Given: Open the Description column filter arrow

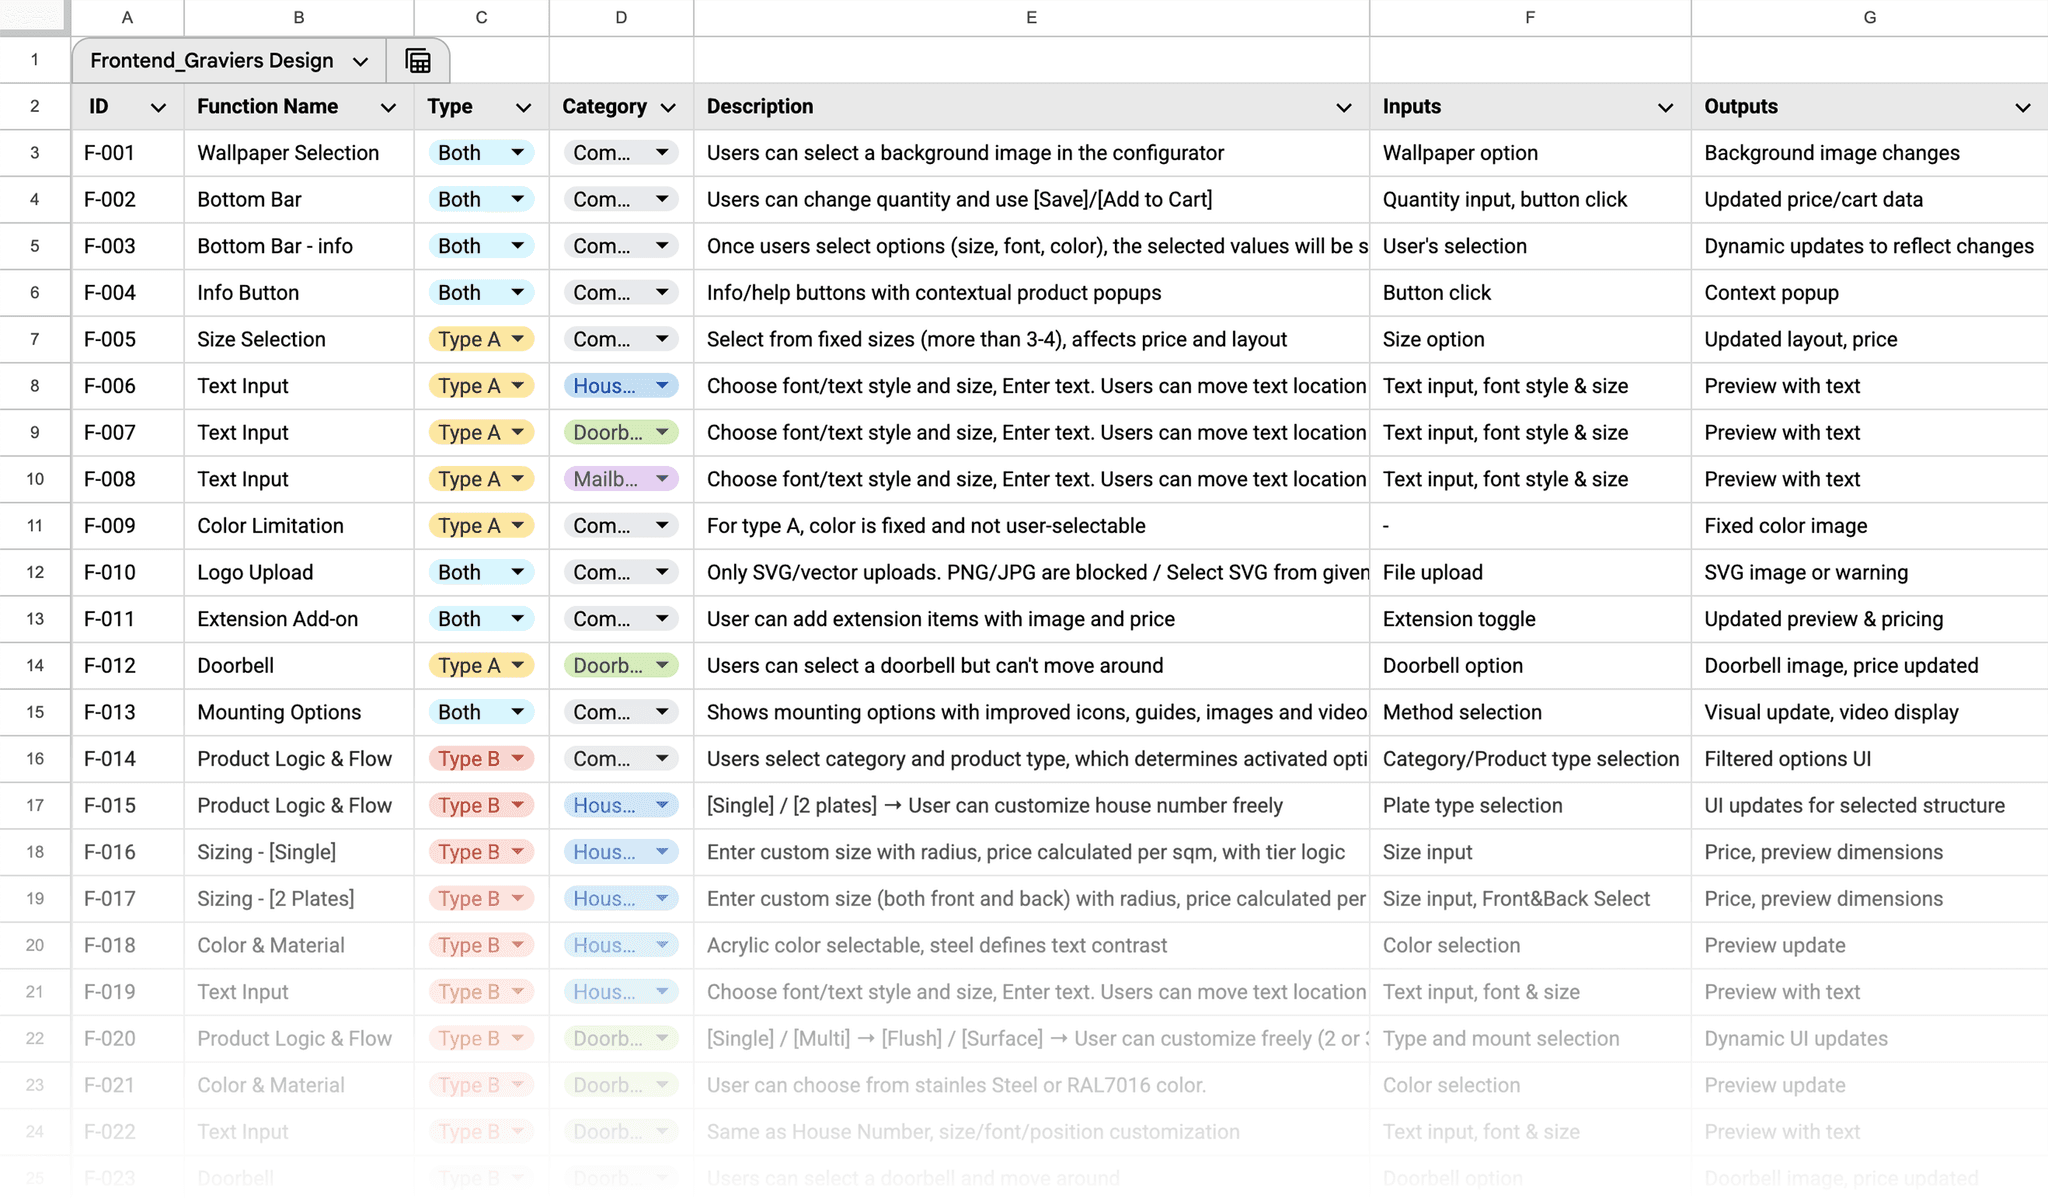Looking at the screenshot, I should (1344, 108).
